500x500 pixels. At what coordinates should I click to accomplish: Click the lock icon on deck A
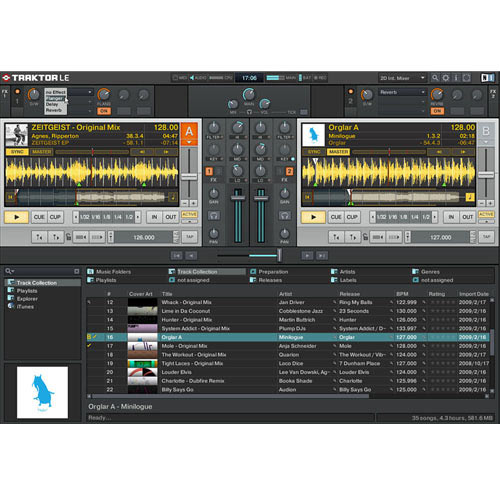point(68,237)
